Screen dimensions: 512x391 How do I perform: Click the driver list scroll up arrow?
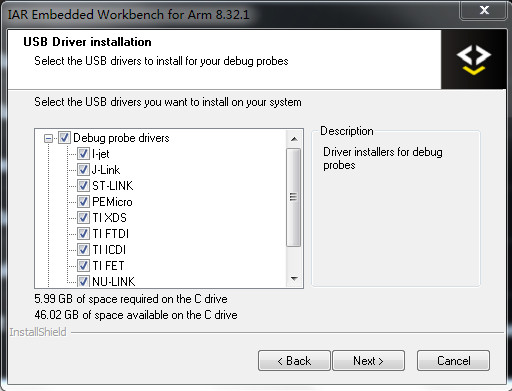click(294, 139)
